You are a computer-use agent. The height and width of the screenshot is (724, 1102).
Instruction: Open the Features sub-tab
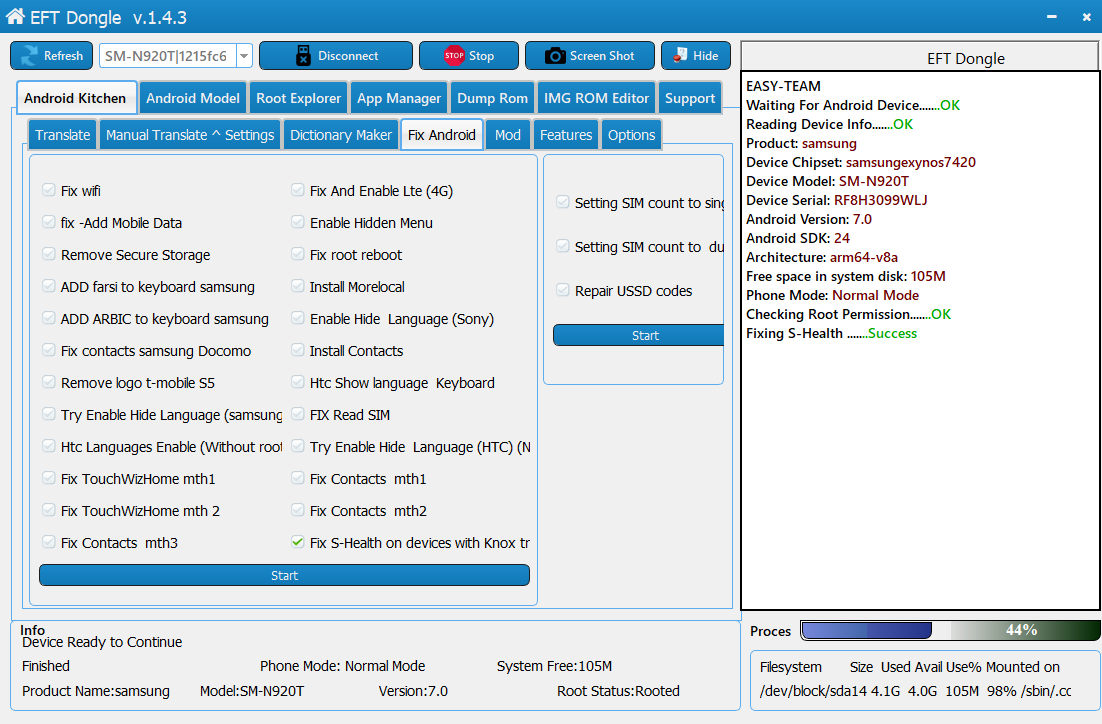point(566,134)
